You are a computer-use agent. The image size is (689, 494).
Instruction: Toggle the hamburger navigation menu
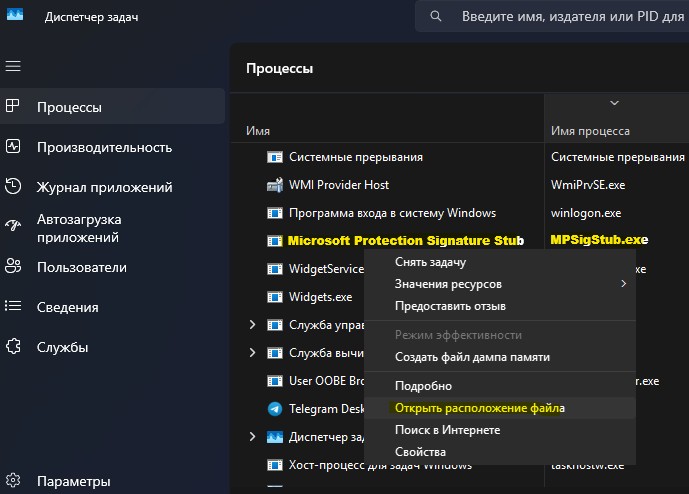pos(13,66)
